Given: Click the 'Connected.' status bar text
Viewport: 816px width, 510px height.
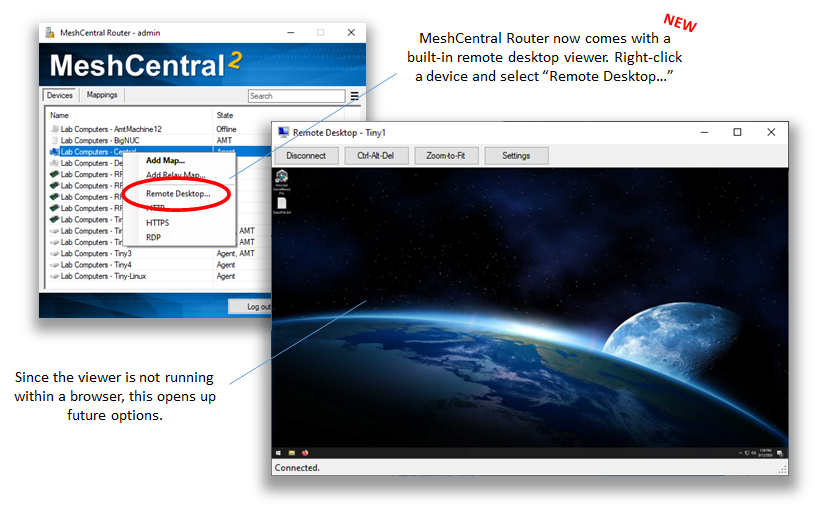Looking at the screenshot, I should [x=297, y=468].
